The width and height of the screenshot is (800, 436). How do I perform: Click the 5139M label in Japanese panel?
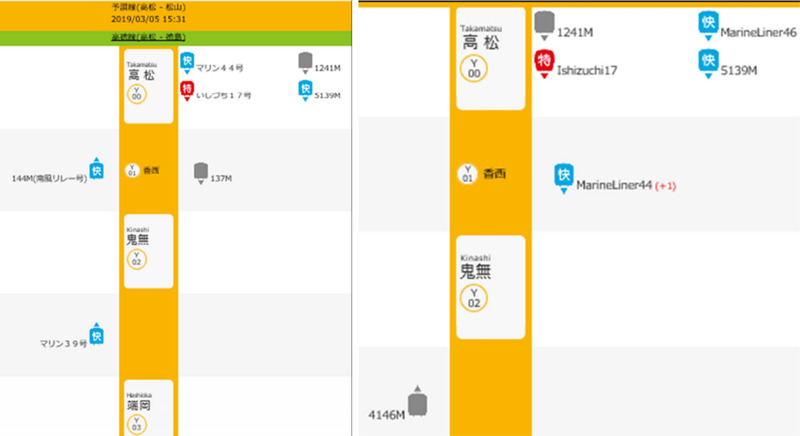(328, 95)
